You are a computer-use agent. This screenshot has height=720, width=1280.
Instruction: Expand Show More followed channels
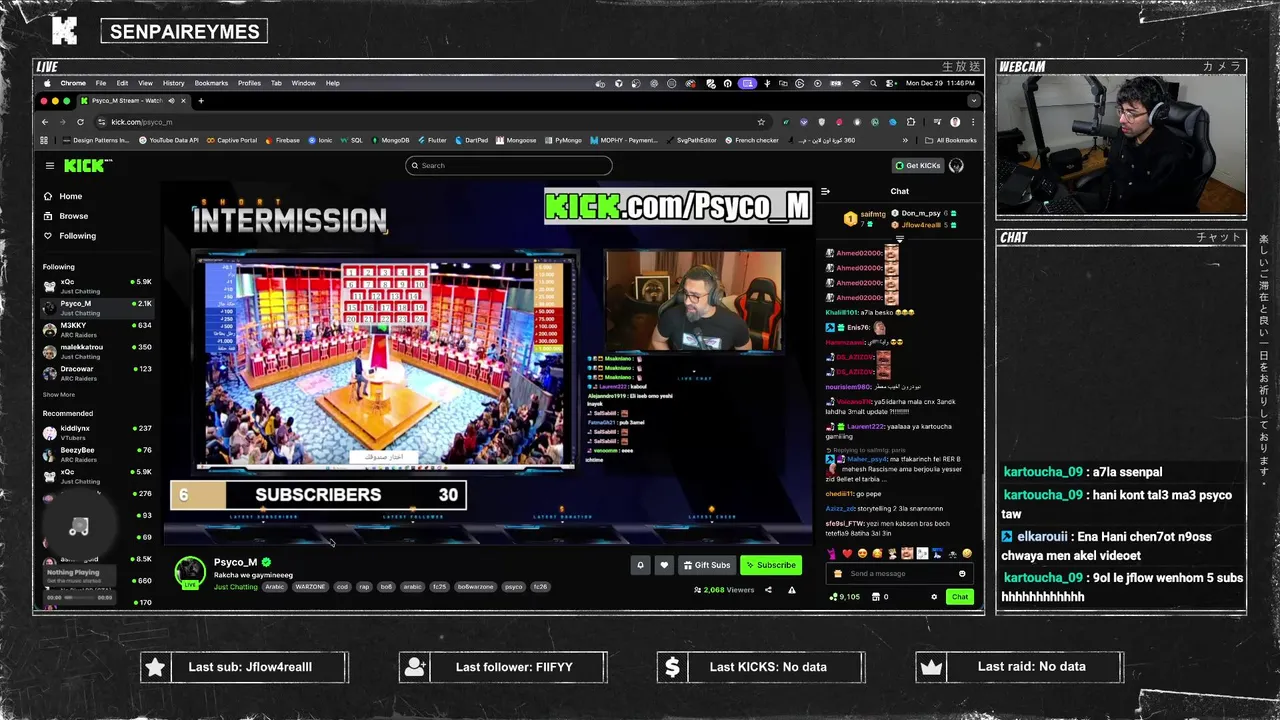pos(58,394)
